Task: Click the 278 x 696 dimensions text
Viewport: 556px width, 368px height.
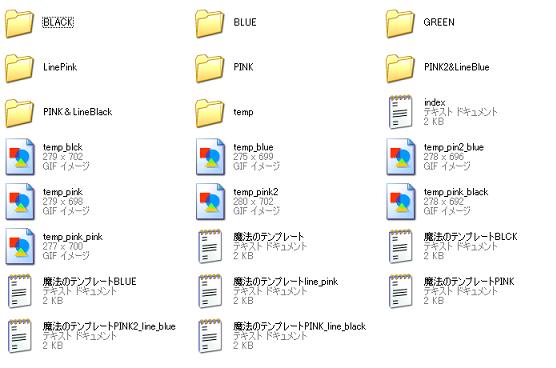Action: [x=444, y=156]
